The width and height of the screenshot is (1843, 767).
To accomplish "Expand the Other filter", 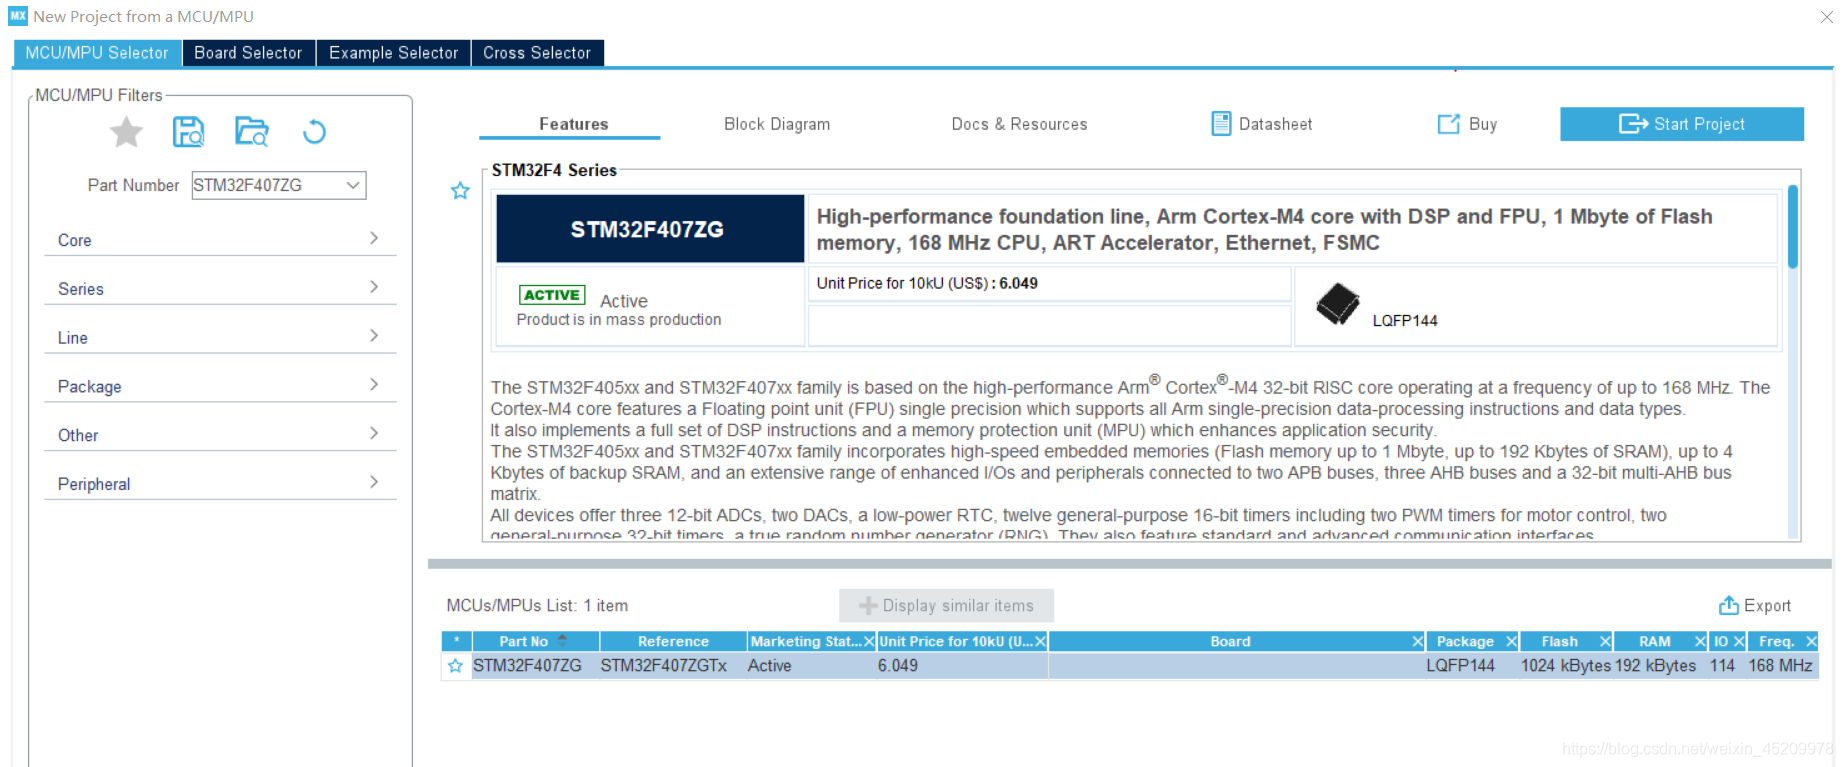I will tap(220, 436).
